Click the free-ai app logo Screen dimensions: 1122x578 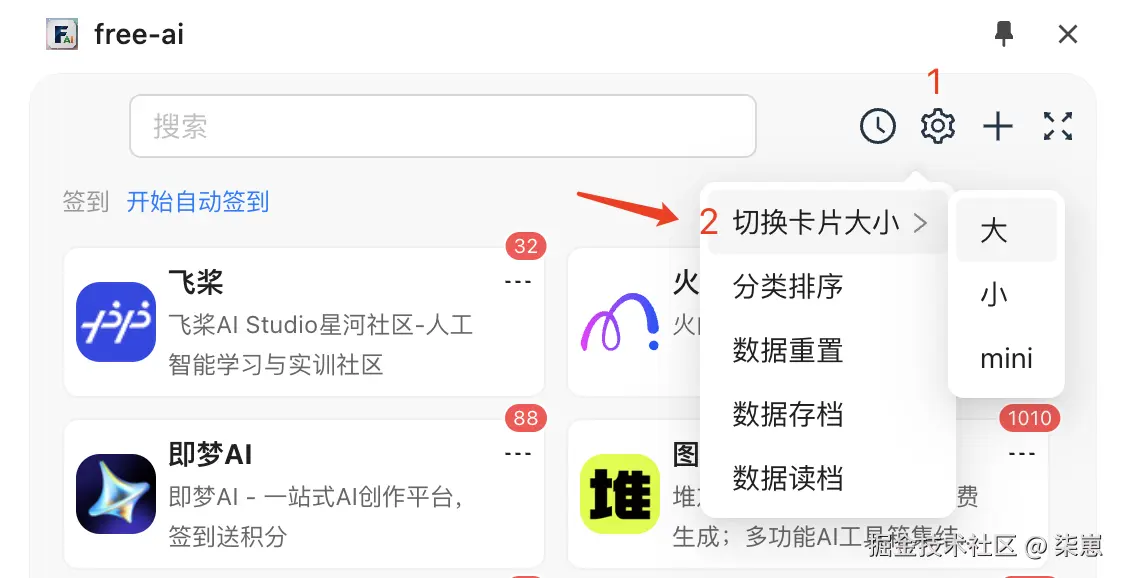pyautogui.click(x=62, y=34)
